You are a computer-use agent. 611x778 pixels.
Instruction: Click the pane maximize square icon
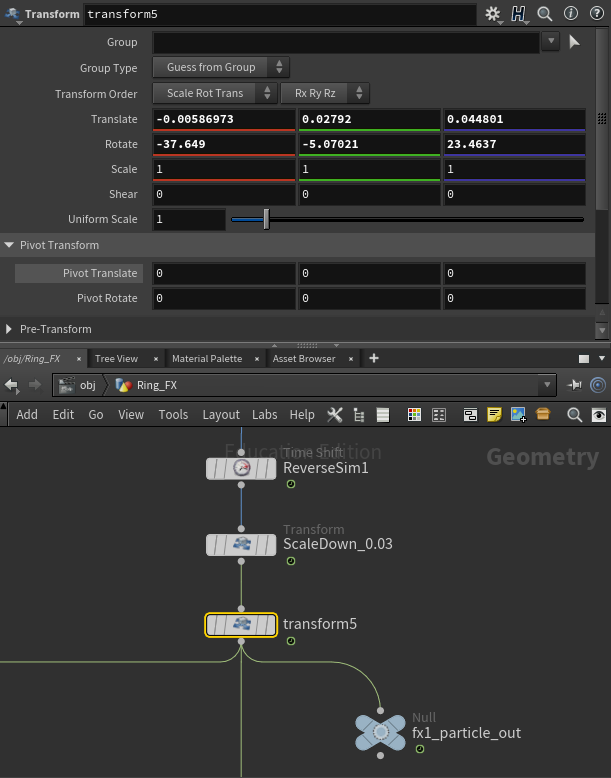tap(584, 359)
